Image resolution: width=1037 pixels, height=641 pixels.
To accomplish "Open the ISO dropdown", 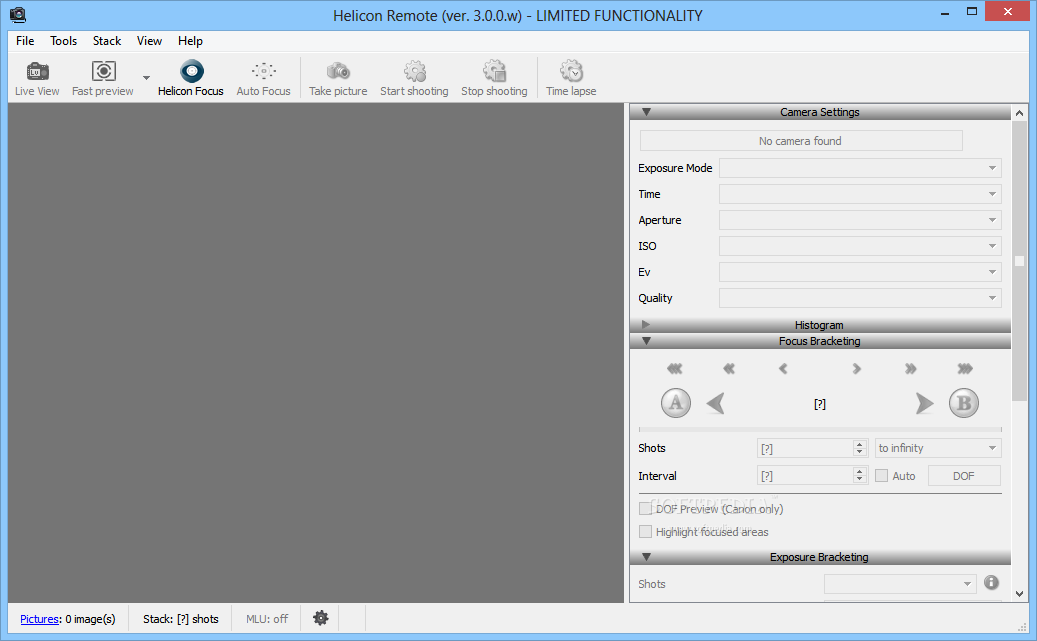I will point(860,246).
